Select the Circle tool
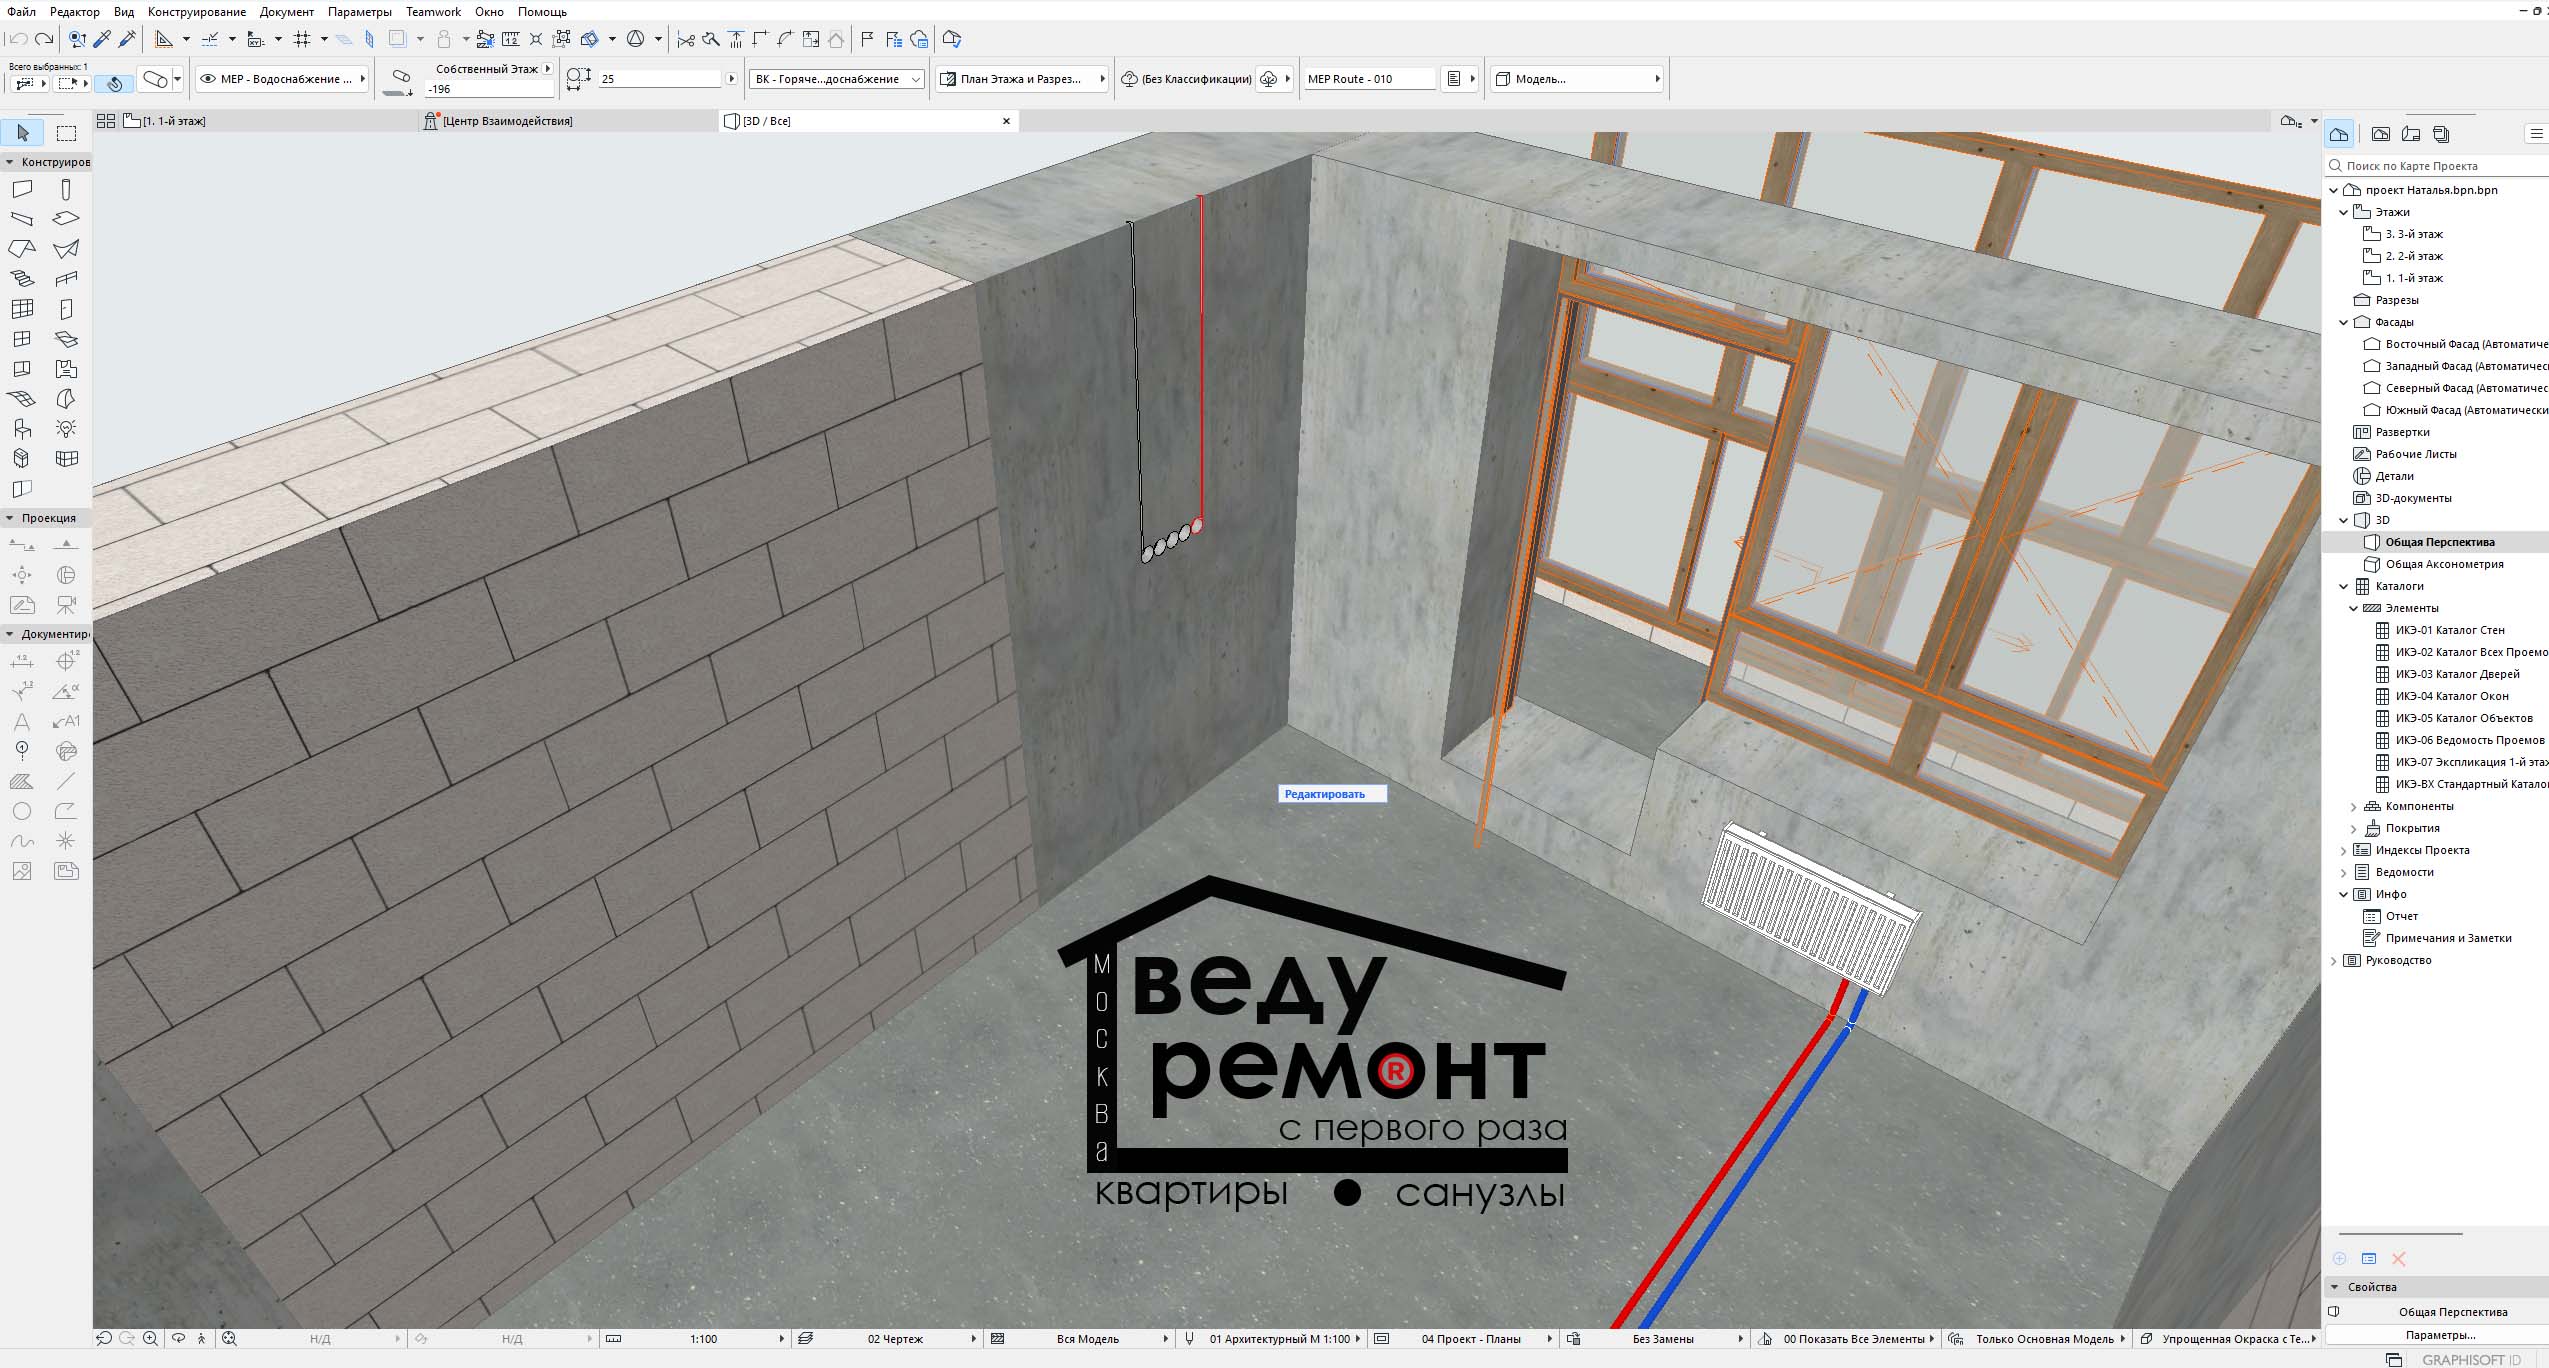The height and width of the screenshot is (1368, 2549). pos(22,811)
